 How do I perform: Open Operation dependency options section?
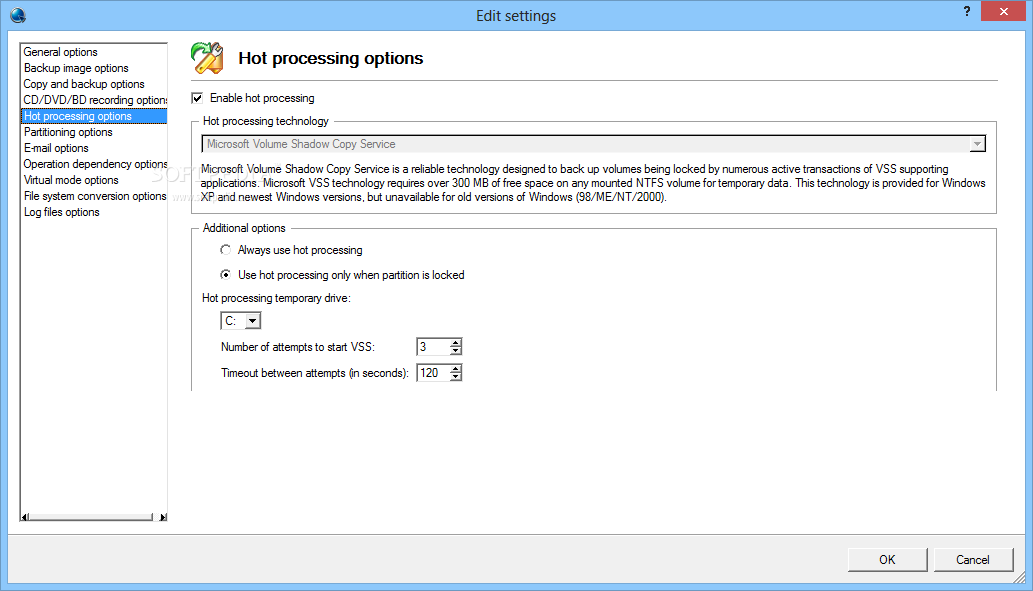tap(94, 164)
